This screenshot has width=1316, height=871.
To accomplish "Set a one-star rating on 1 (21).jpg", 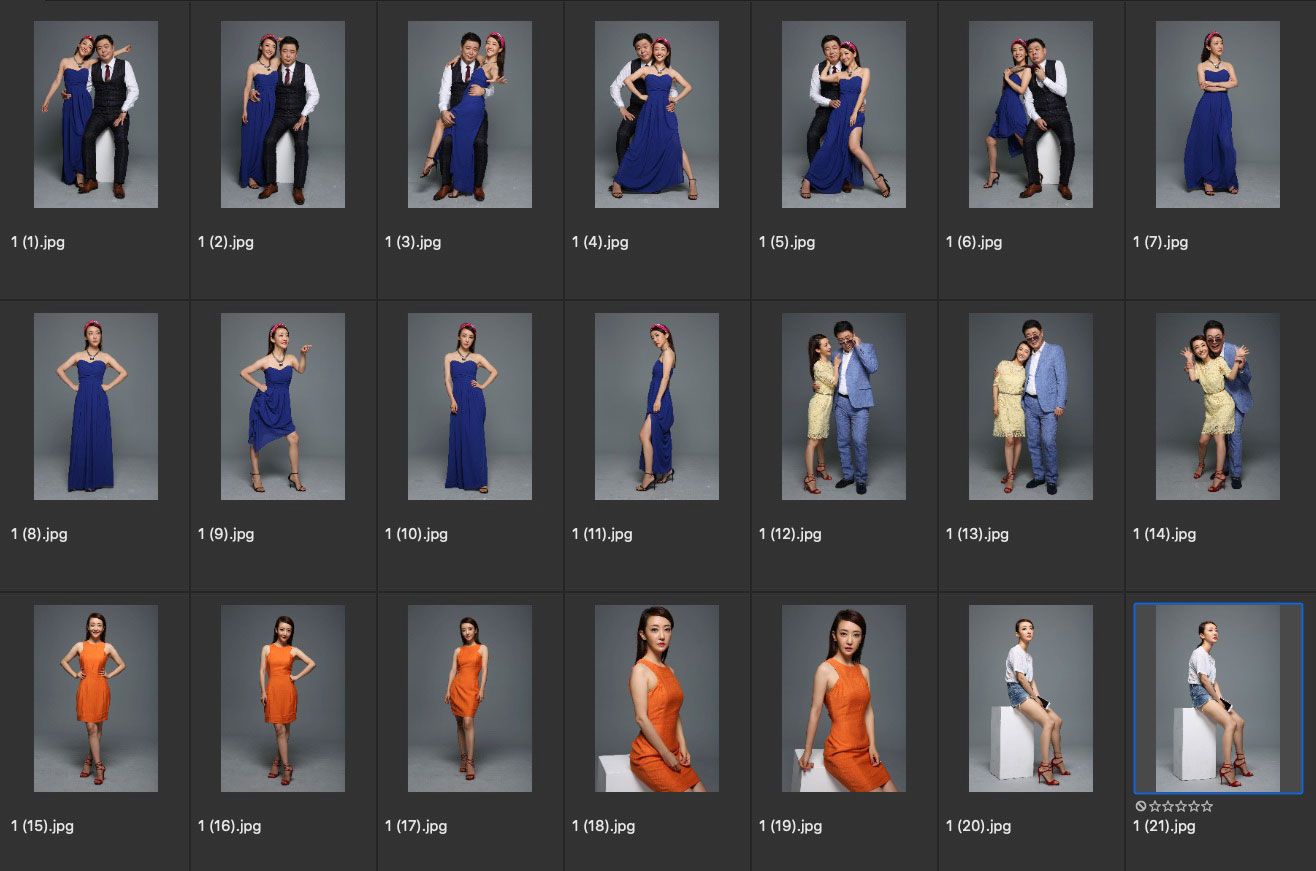I will pyautogui.click(x=1155, y=806).
